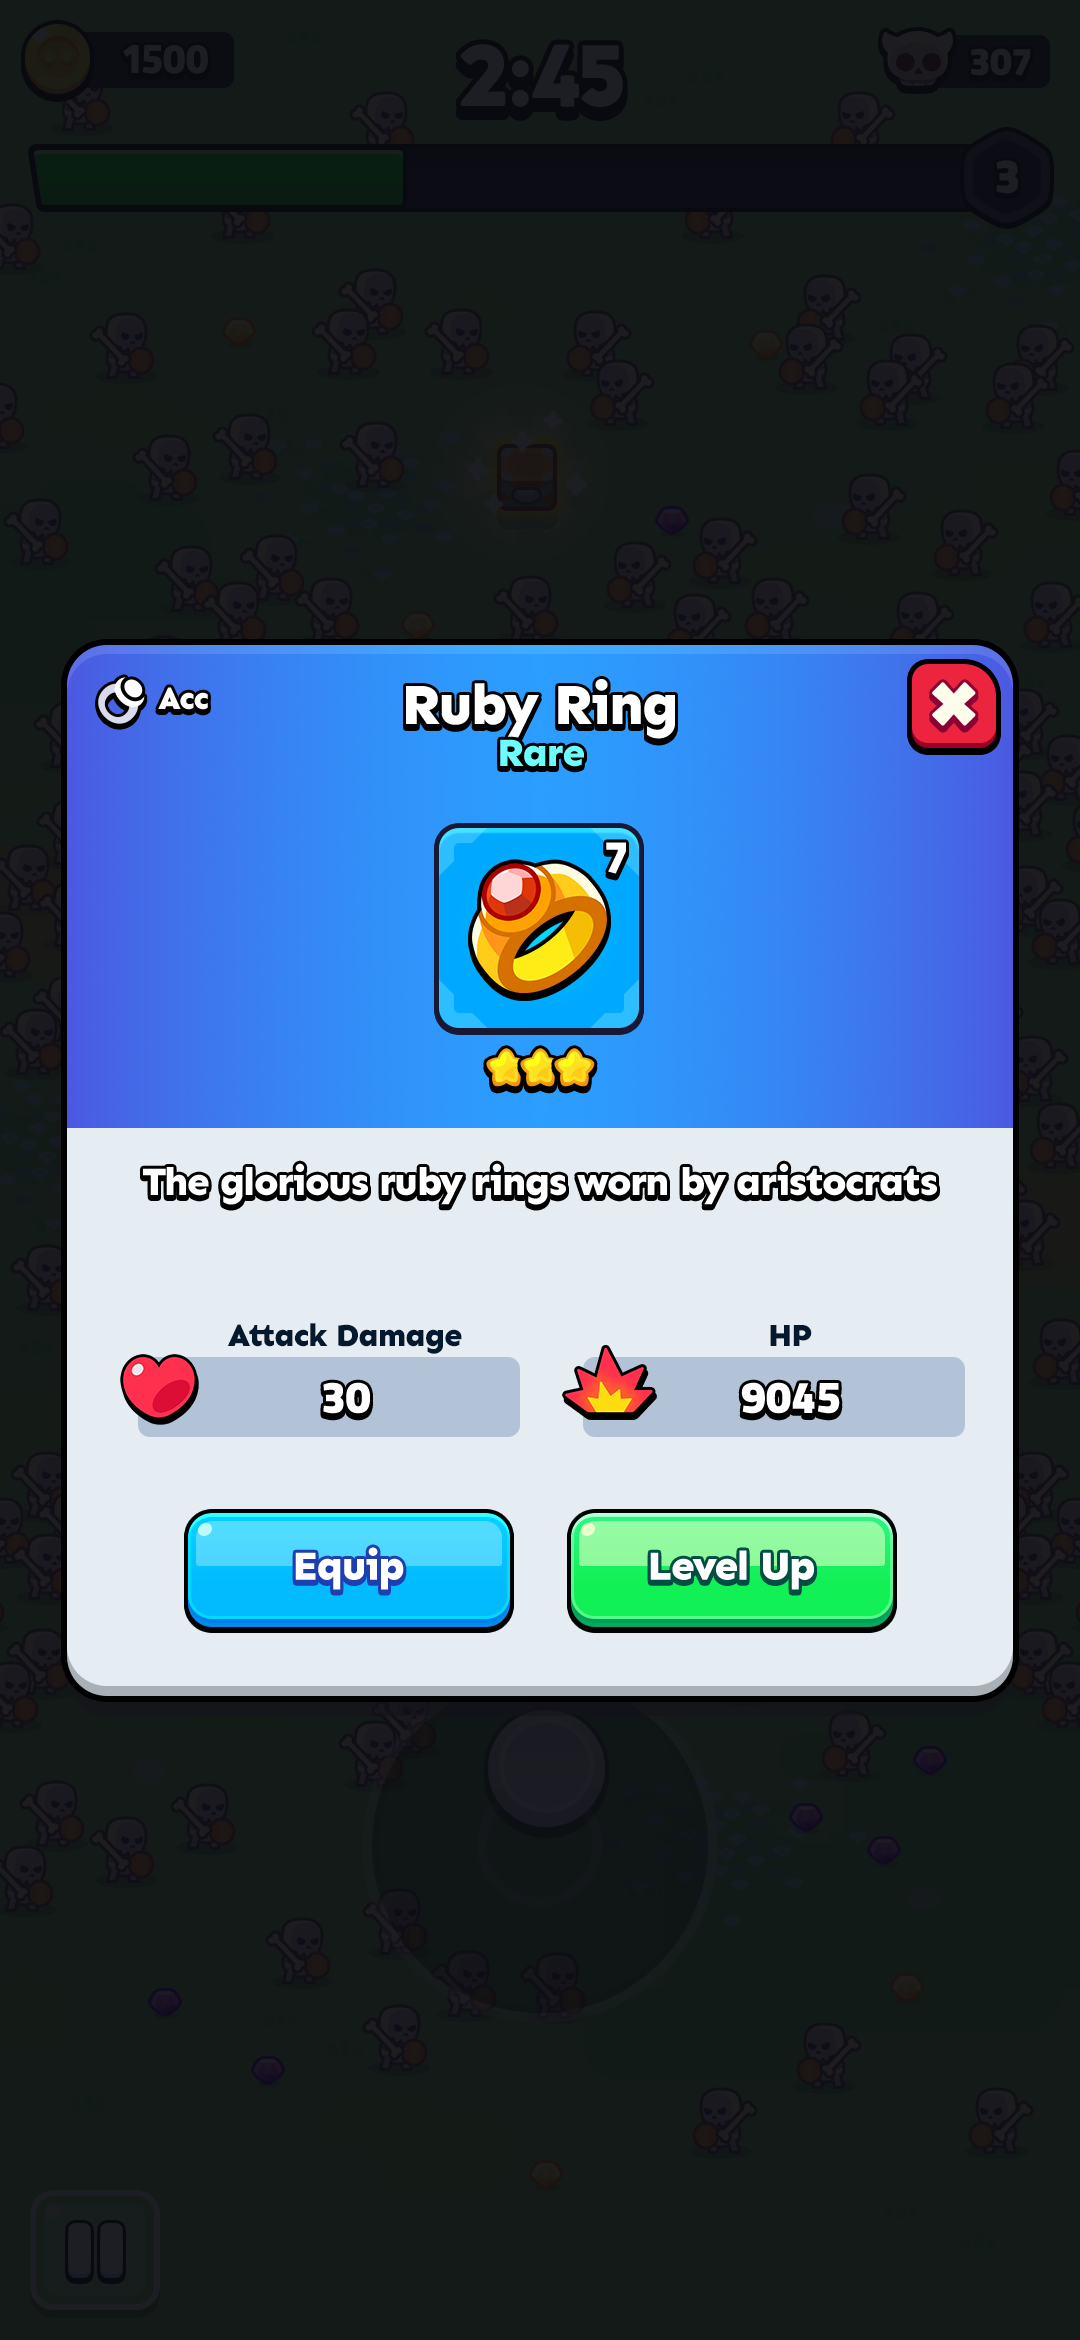
Task: Tap the 2:45 countdown timer
Action: point(541,79)
